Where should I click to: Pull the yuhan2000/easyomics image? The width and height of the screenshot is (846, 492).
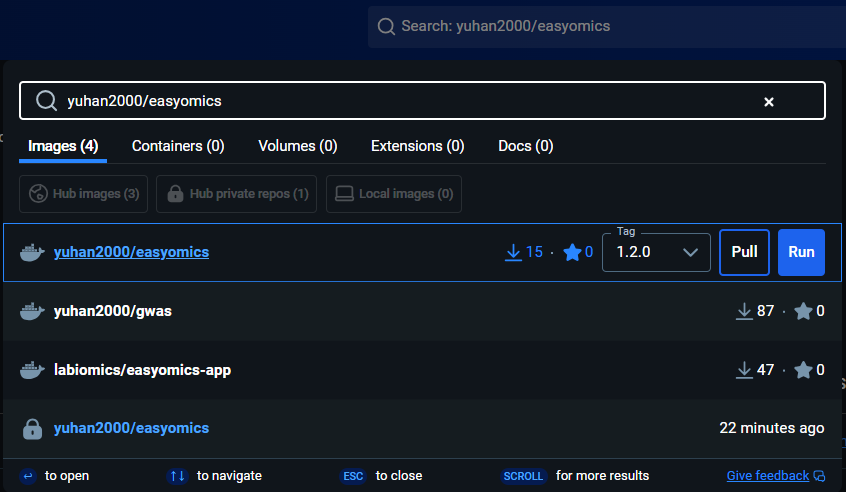pyautogui.click(x=744, y=252)
